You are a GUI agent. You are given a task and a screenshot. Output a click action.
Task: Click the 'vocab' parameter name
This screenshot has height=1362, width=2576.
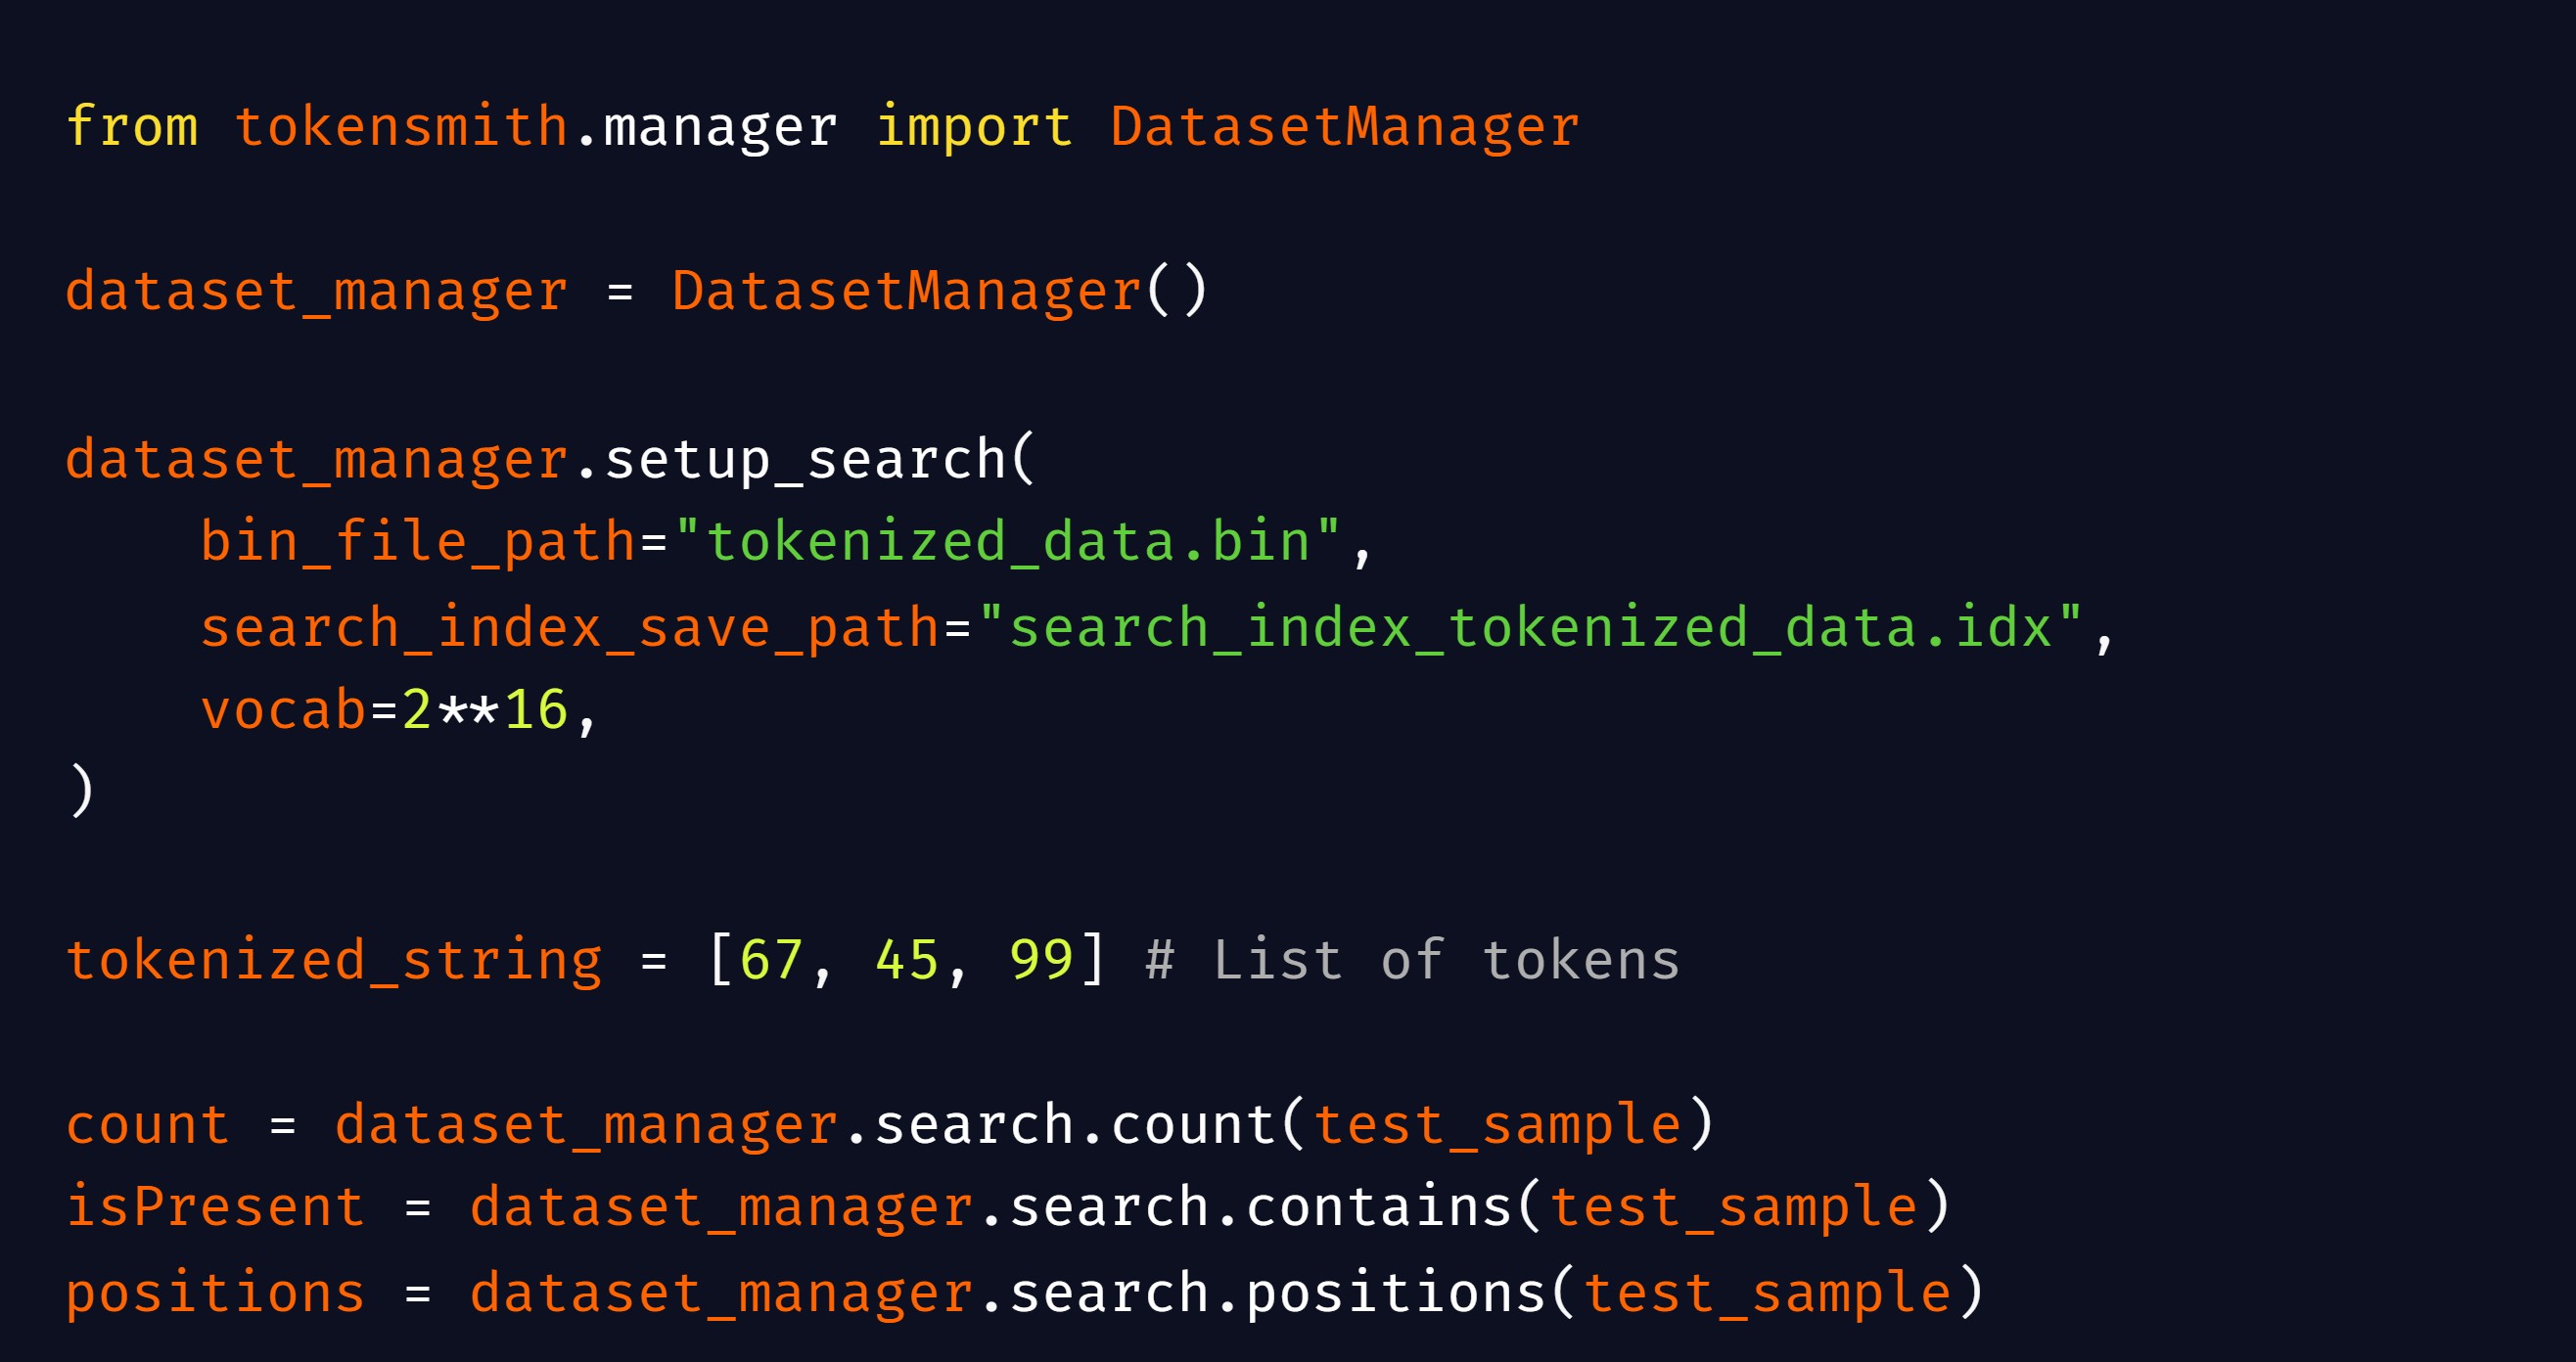point(284,710)
